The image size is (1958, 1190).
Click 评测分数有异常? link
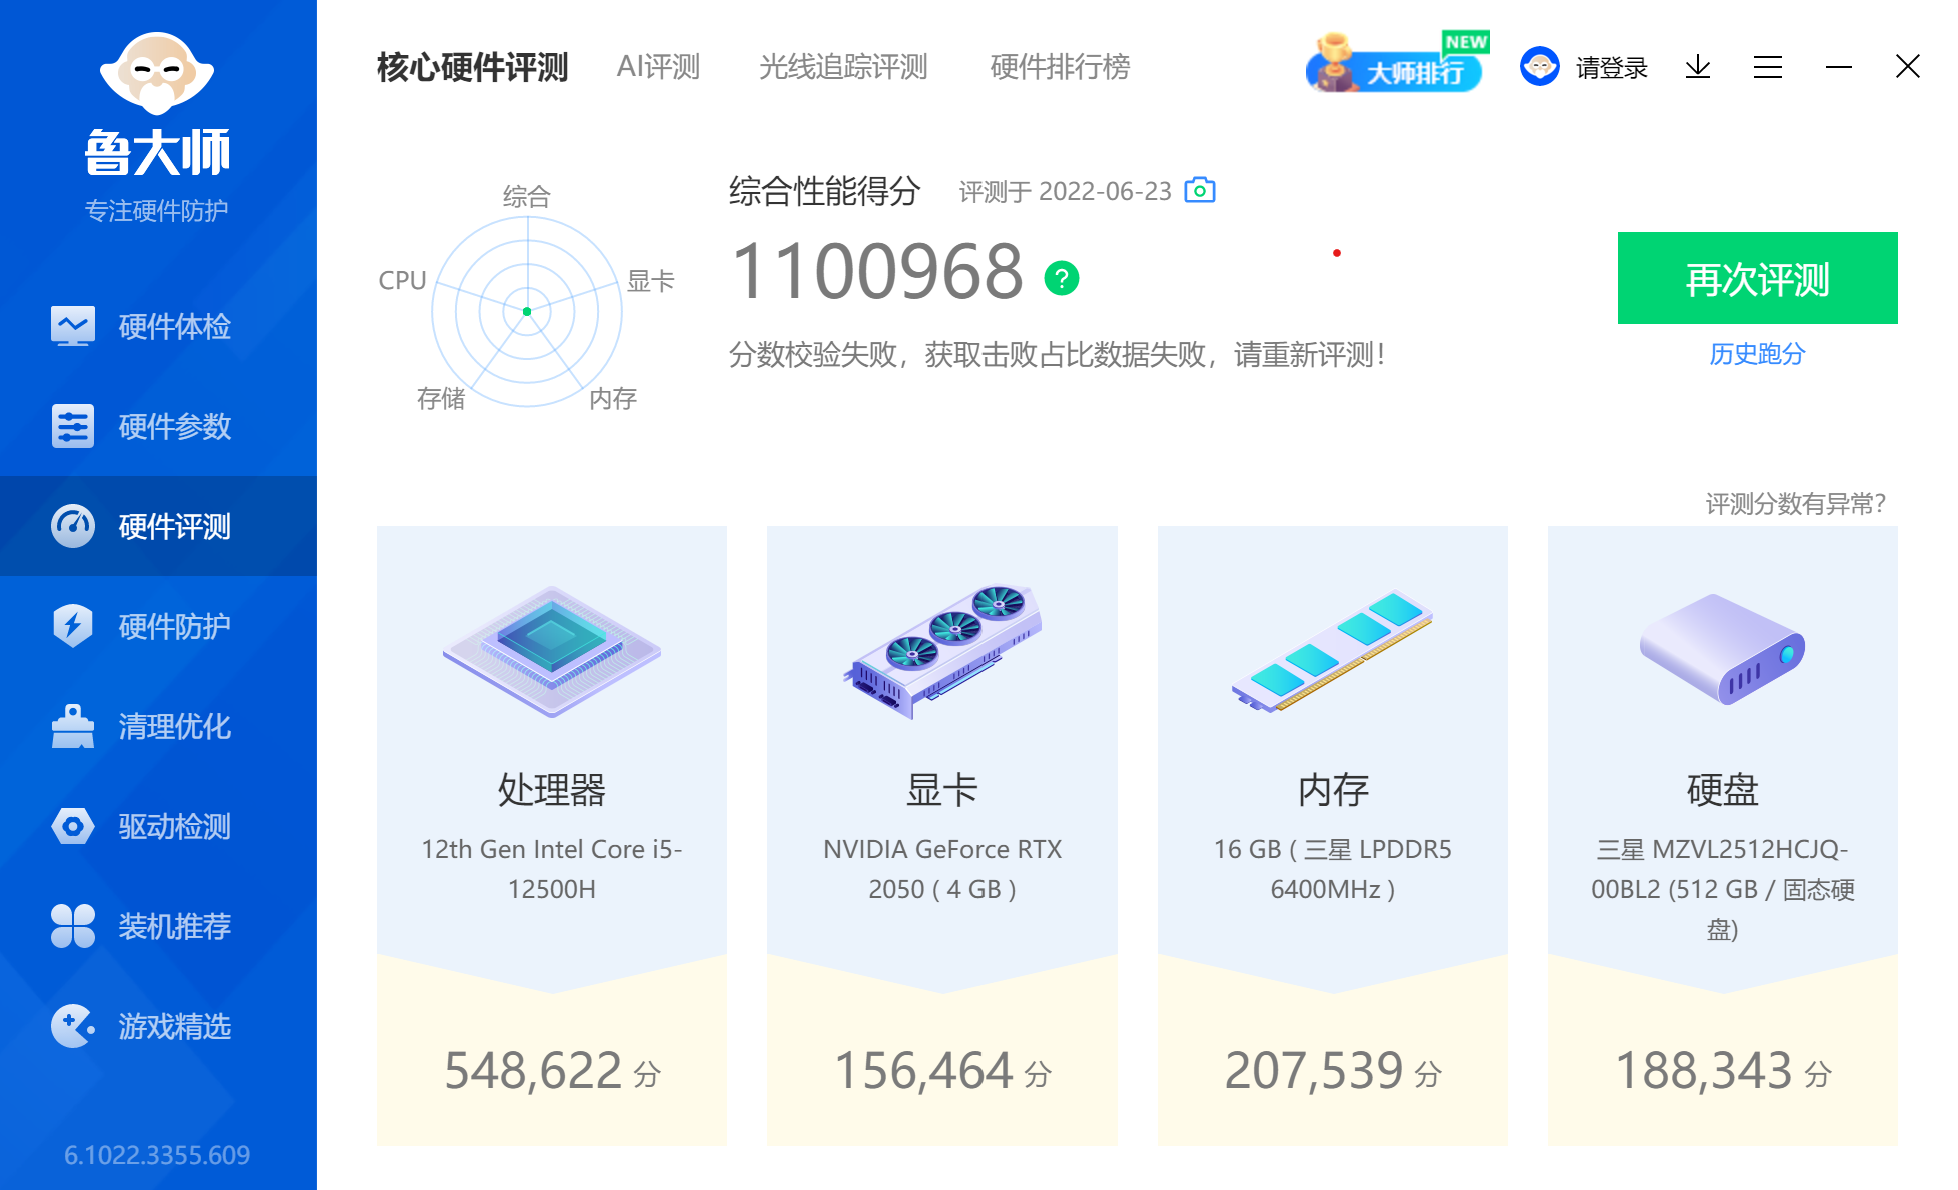[1795, 504]
